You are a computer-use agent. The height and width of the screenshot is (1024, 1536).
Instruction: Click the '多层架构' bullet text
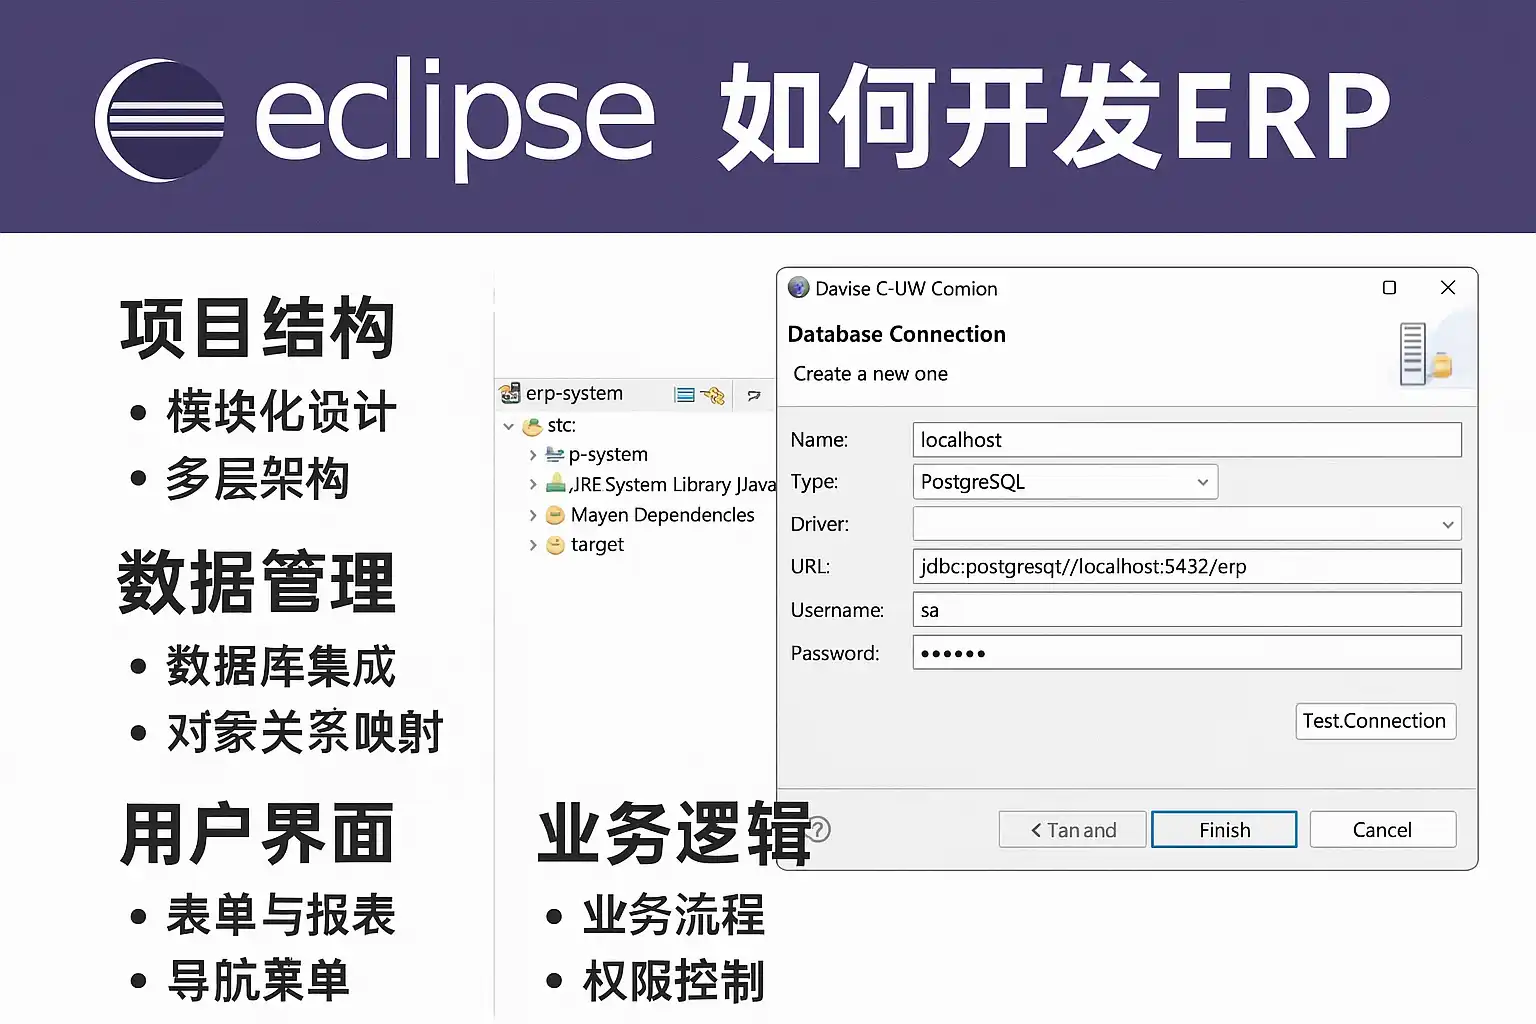pyautogui.click(x=258, y=479)
